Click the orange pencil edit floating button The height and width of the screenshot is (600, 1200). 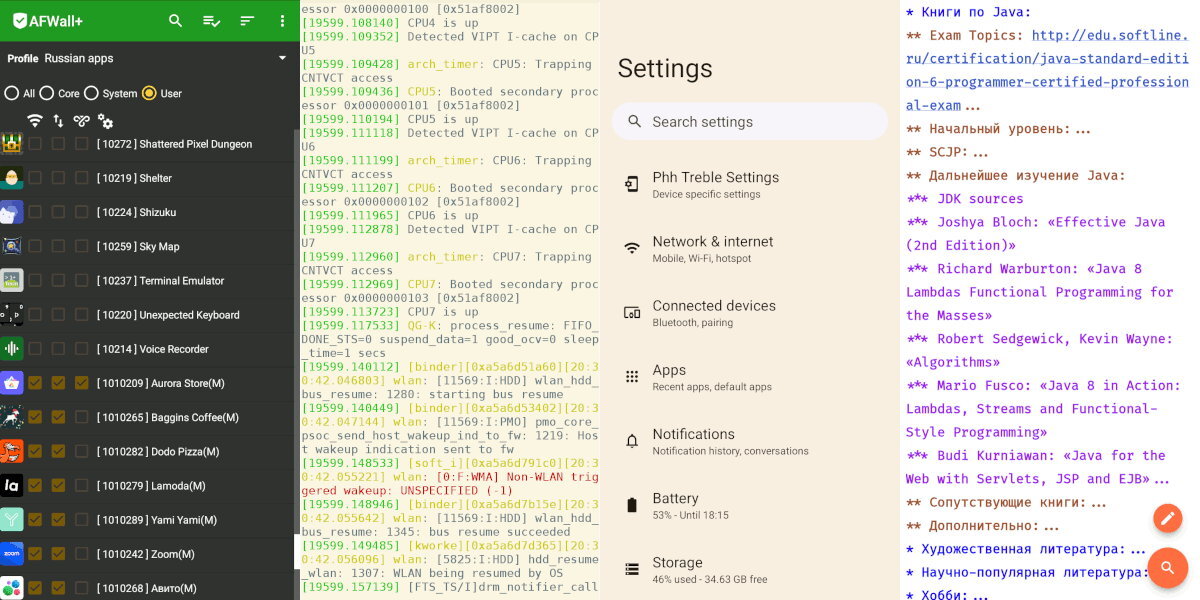[x=1167, y=518]
